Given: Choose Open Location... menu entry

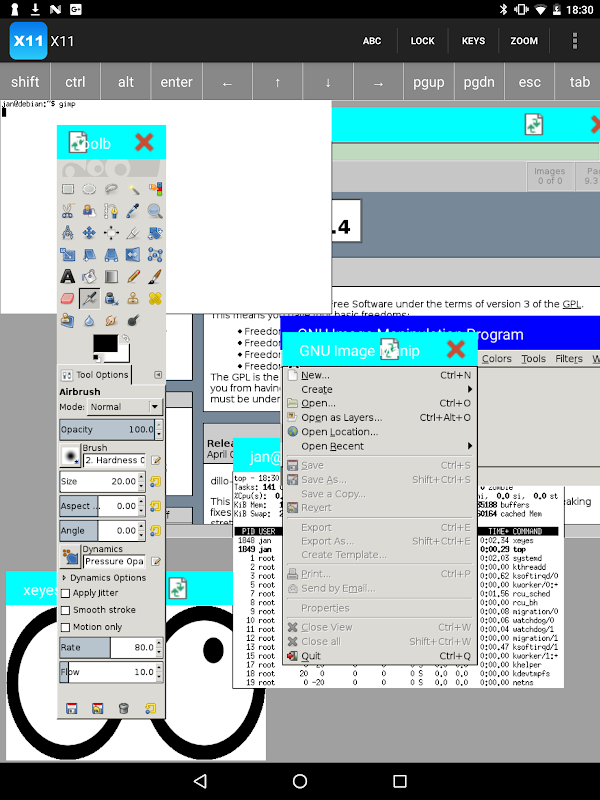Looking at the screenshot, I should 379,432.
